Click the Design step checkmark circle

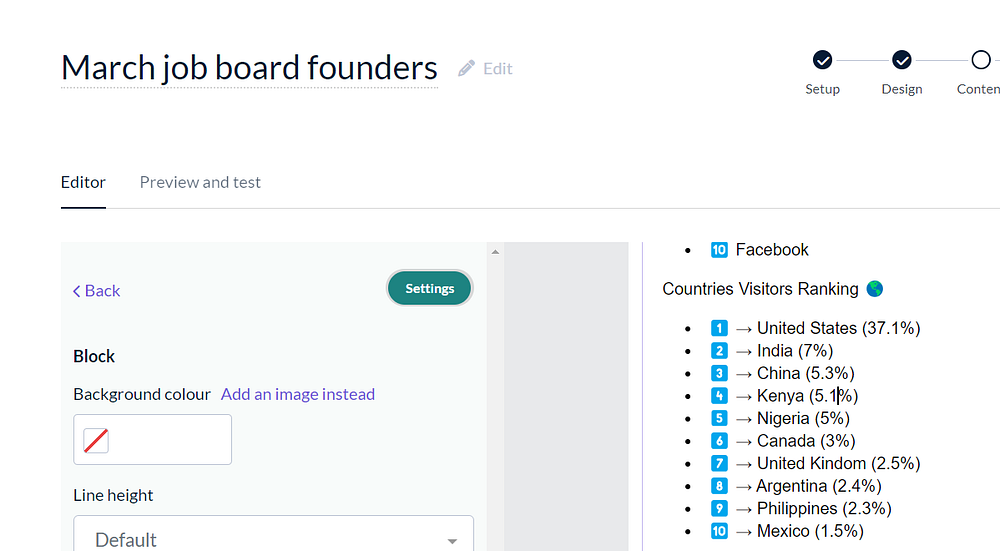[902, 61]
